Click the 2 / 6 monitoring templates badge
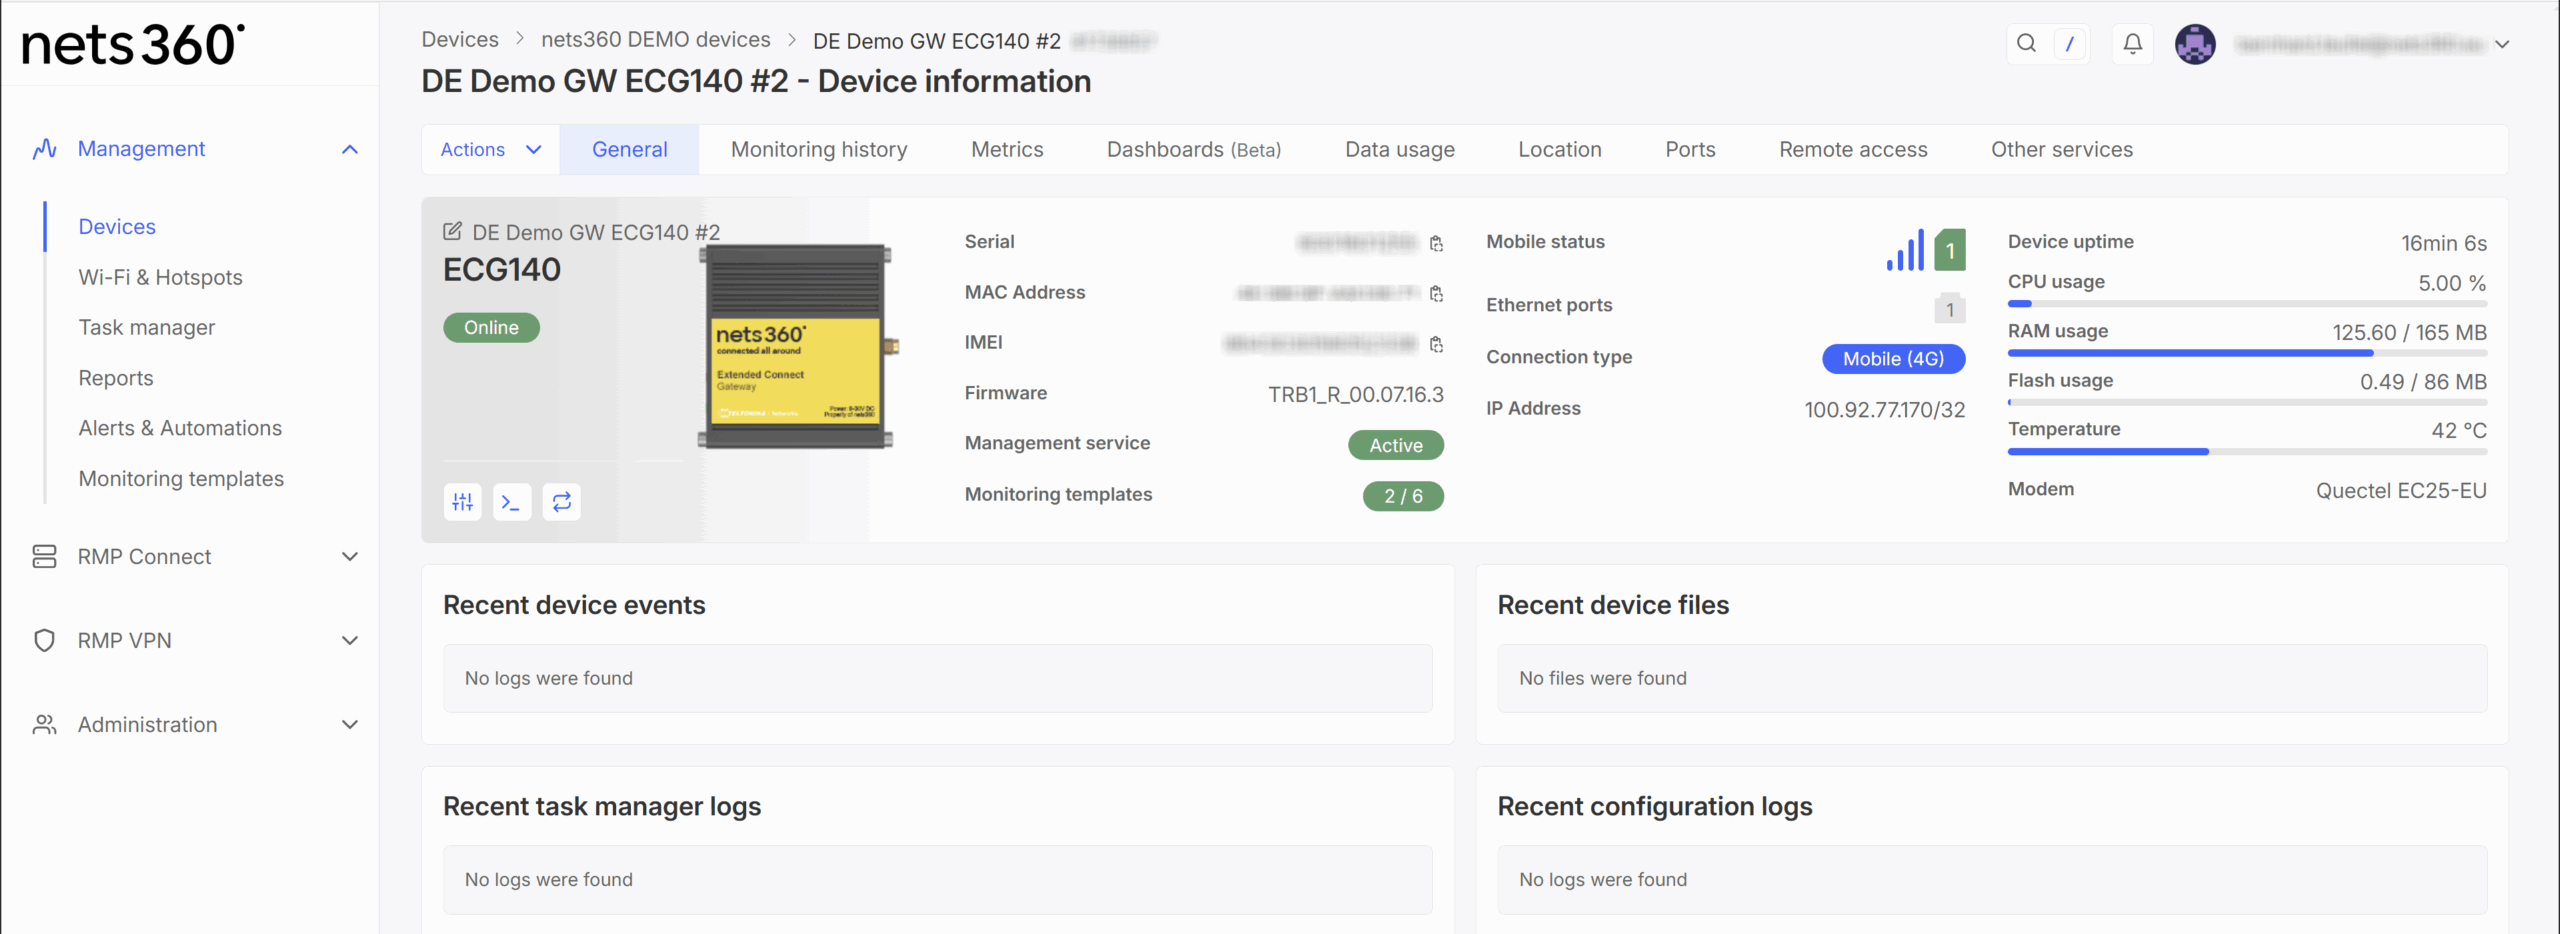Viewport: 2560px width, 934px height. [1403, 496]
